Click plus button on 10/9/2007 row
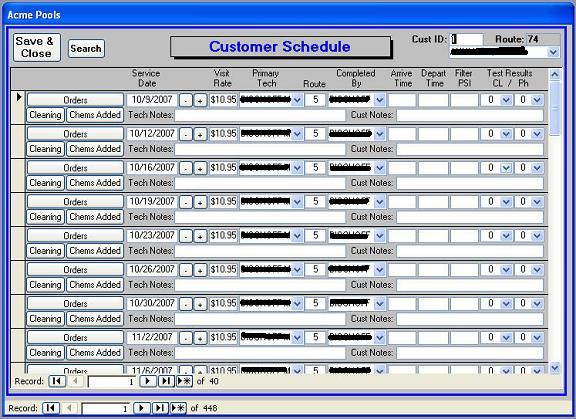Viewport: 576px width, 419px height. tap(200, 100)
